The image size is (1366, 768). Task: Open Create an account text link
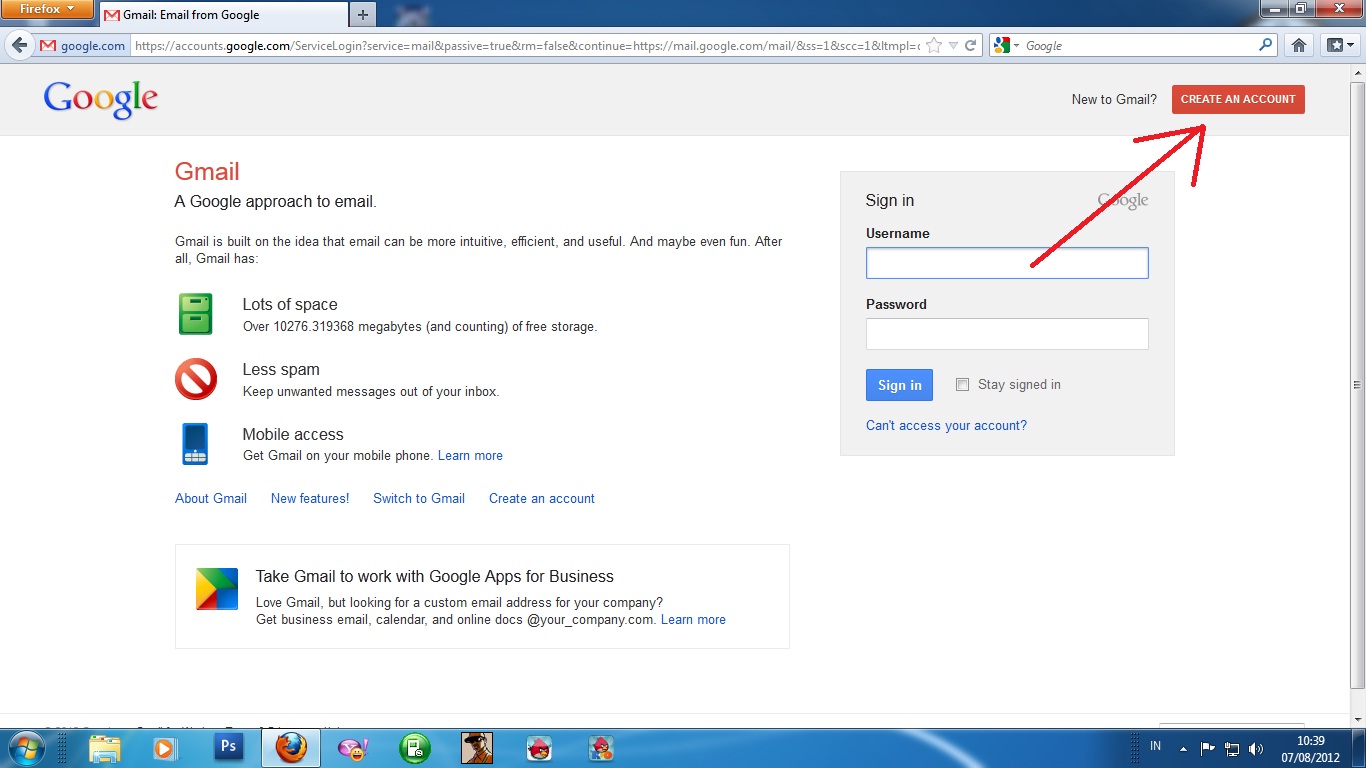pos(542,499)
